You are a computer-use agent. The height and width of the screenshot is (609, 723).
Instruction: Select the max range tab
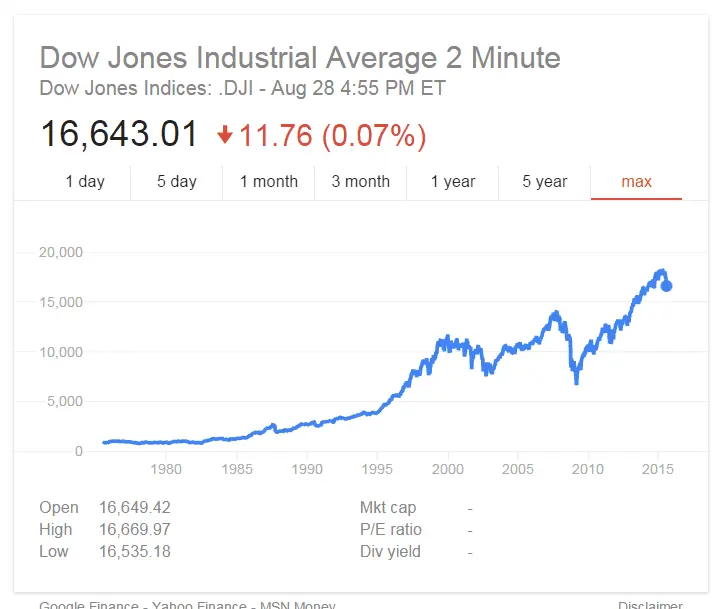[636, 182]
